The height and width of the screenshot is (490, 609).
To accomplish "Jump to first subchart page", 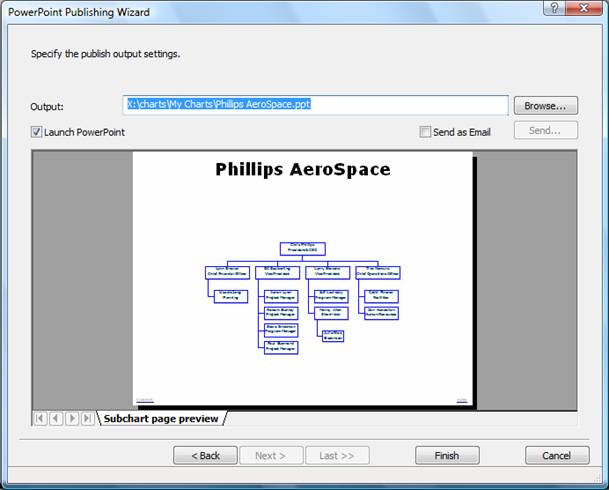I will tap(40, 419).
